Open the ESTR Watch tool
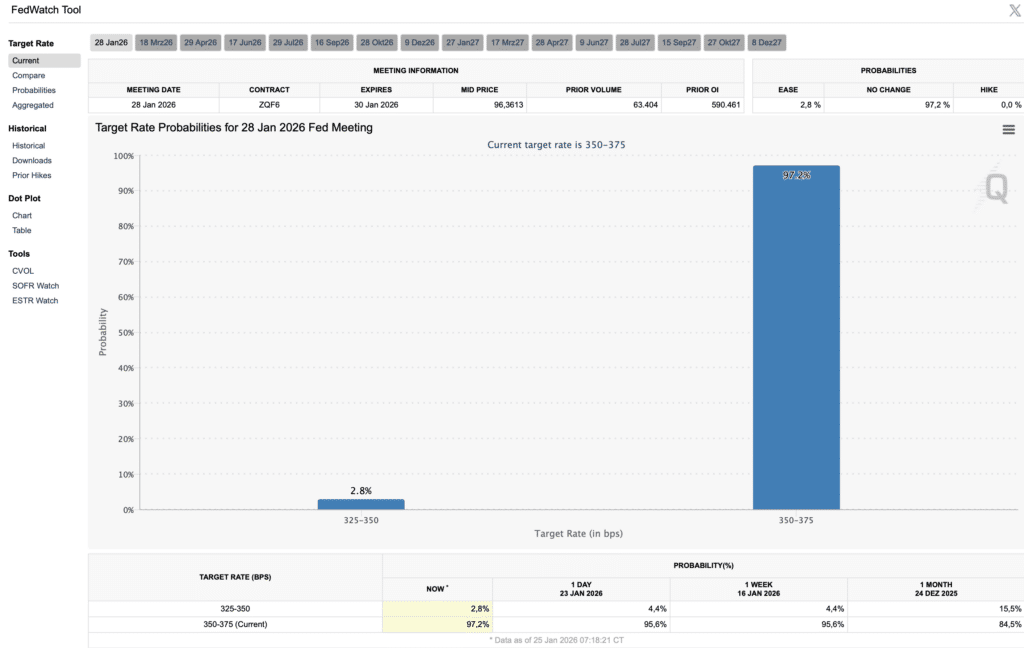Screen dimensions: 1024x648 coord(35,301)
